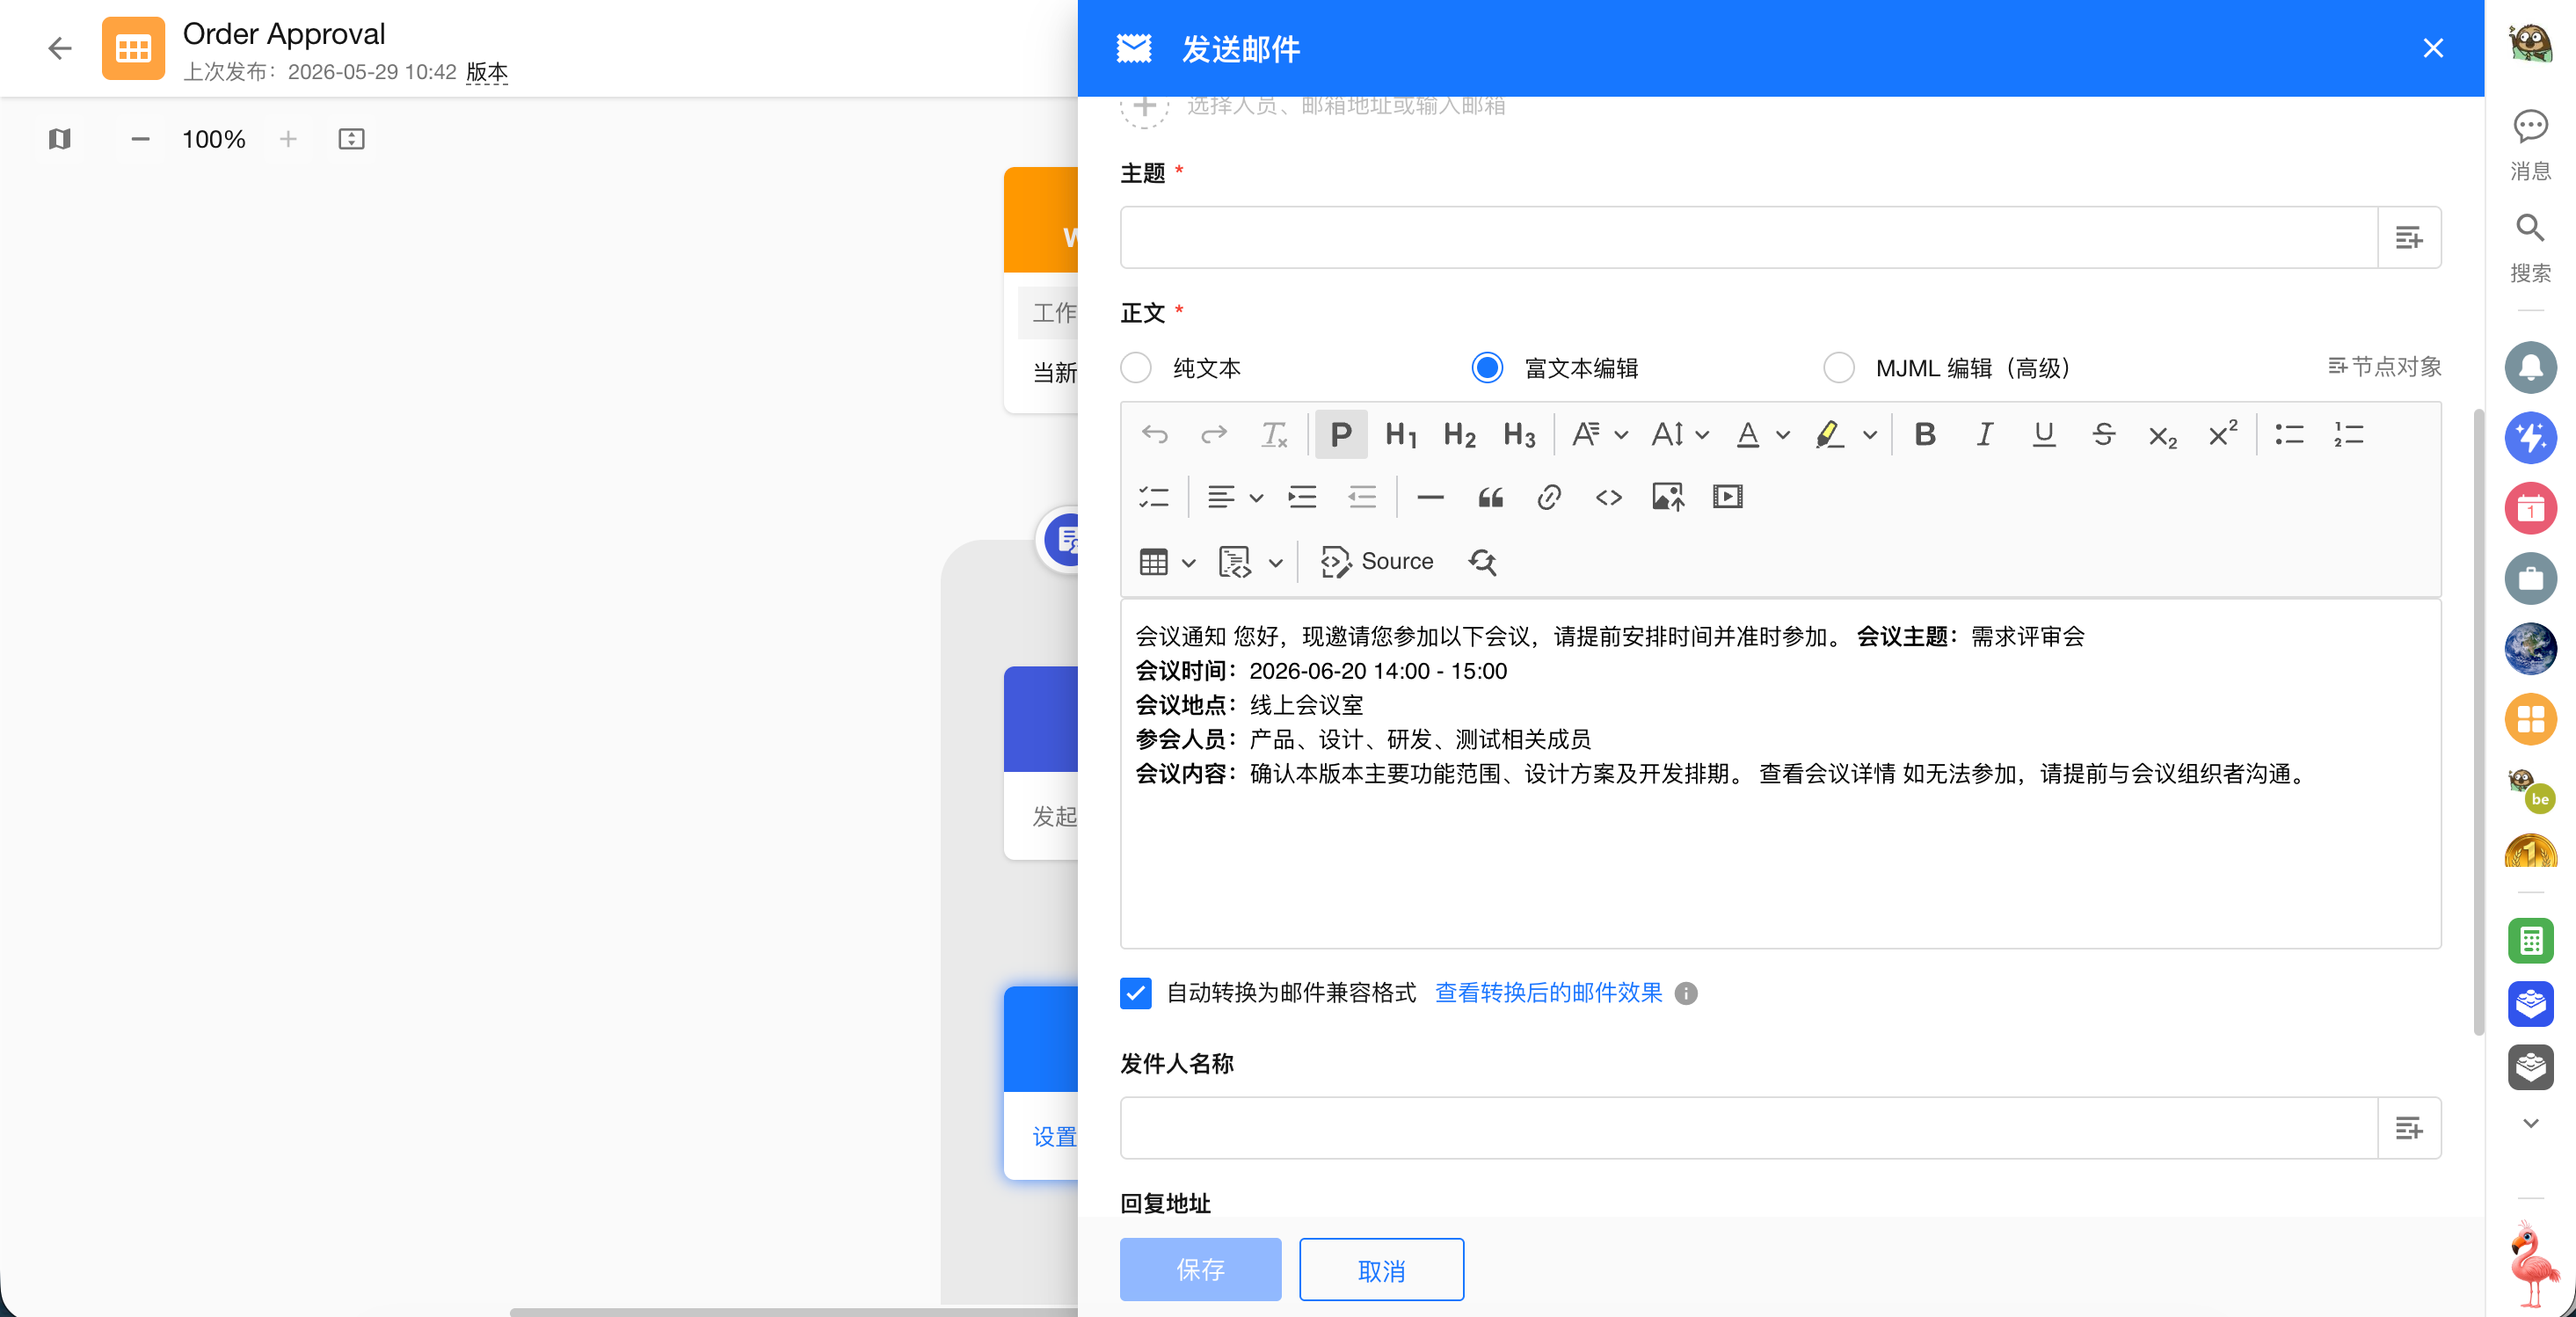Open the code block dropdown
This screenshot has width=2576, height=1317.
click(1250, 562)
